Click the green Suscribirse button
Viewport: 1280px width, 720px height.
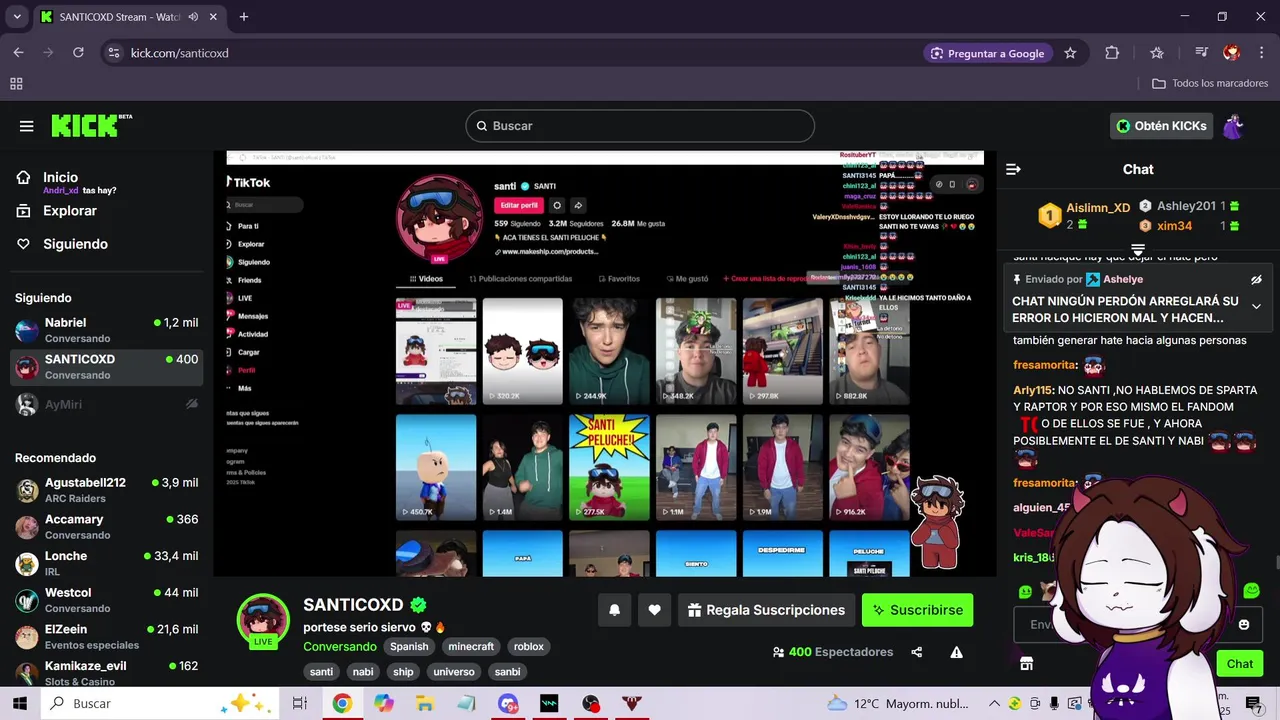(917, 610)
